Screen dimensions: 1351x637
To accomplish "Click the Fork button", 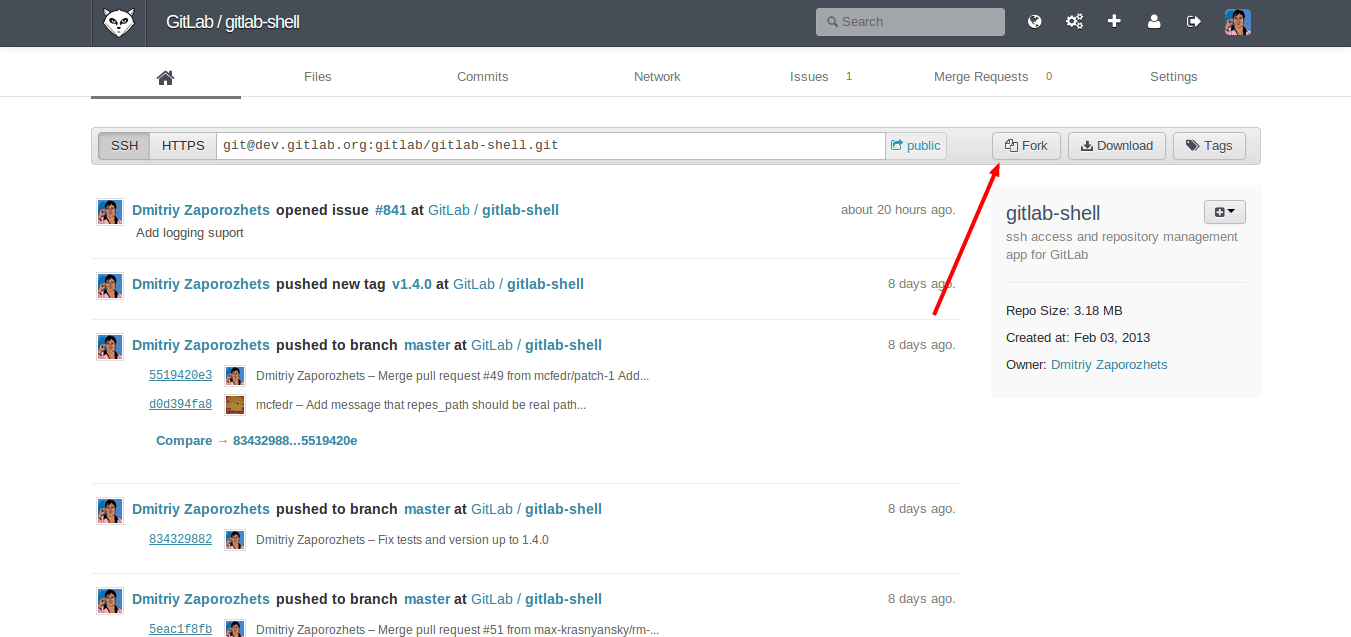I will pyautogui.click(x=1026, y=145).
